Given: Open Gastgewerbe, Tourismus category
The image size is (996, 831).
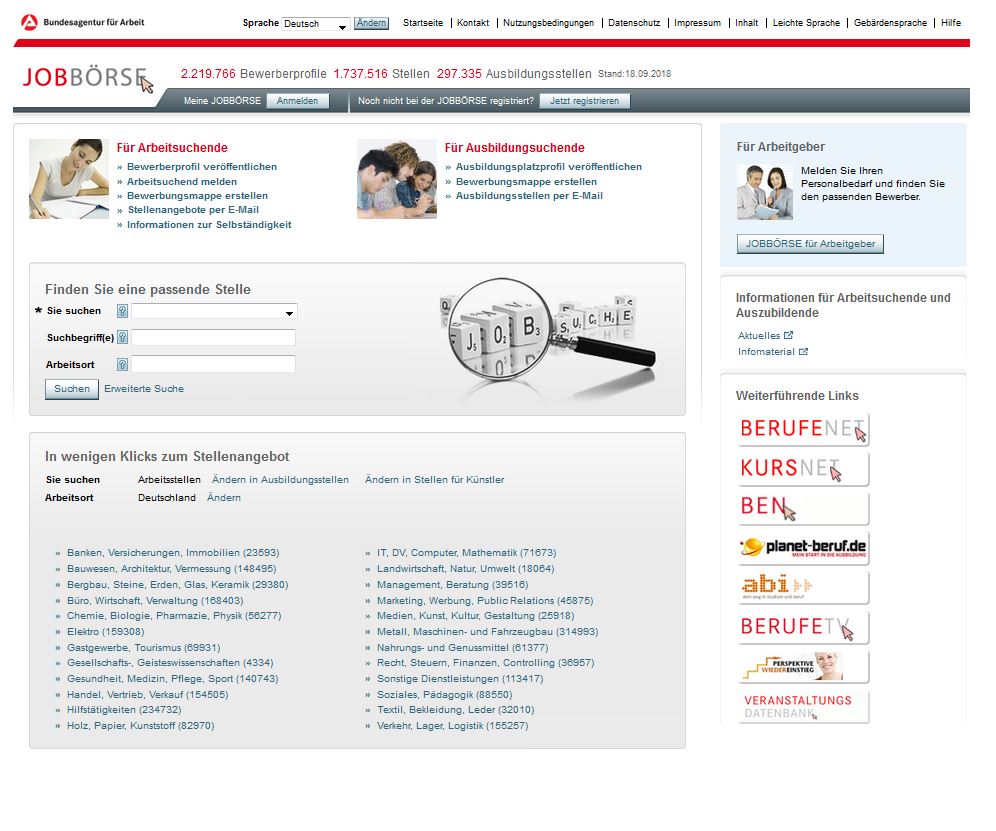Looking at the screenshot, I should click(144, 648).
